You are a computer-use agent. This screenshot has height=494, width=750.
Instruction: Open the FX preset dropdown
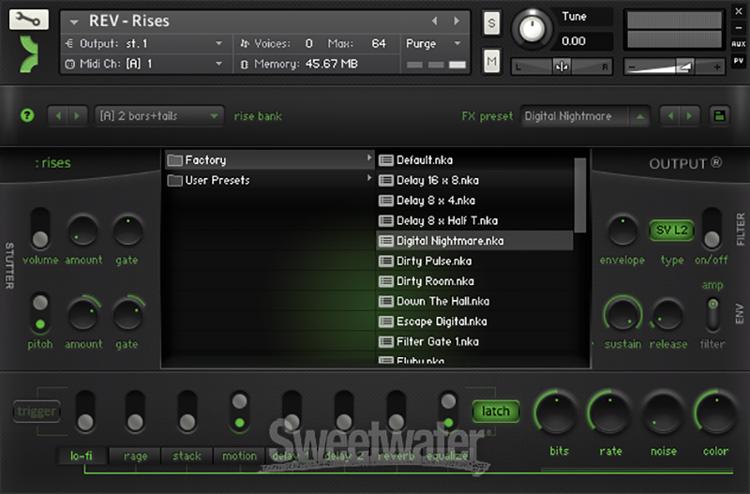click(x=586, y=116)
